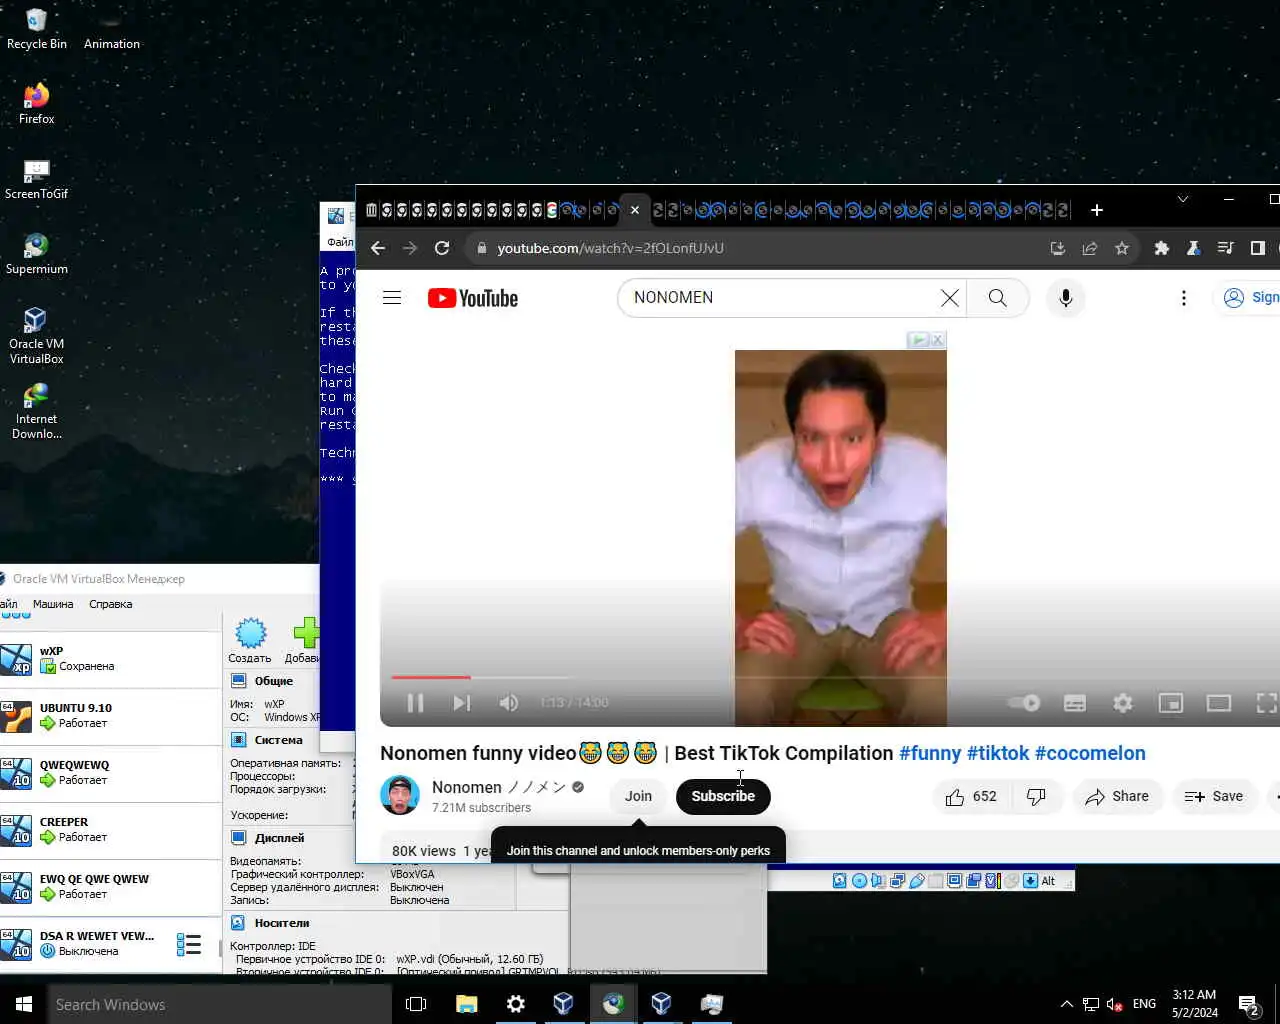Clear the NONOMEN search text

949,298
